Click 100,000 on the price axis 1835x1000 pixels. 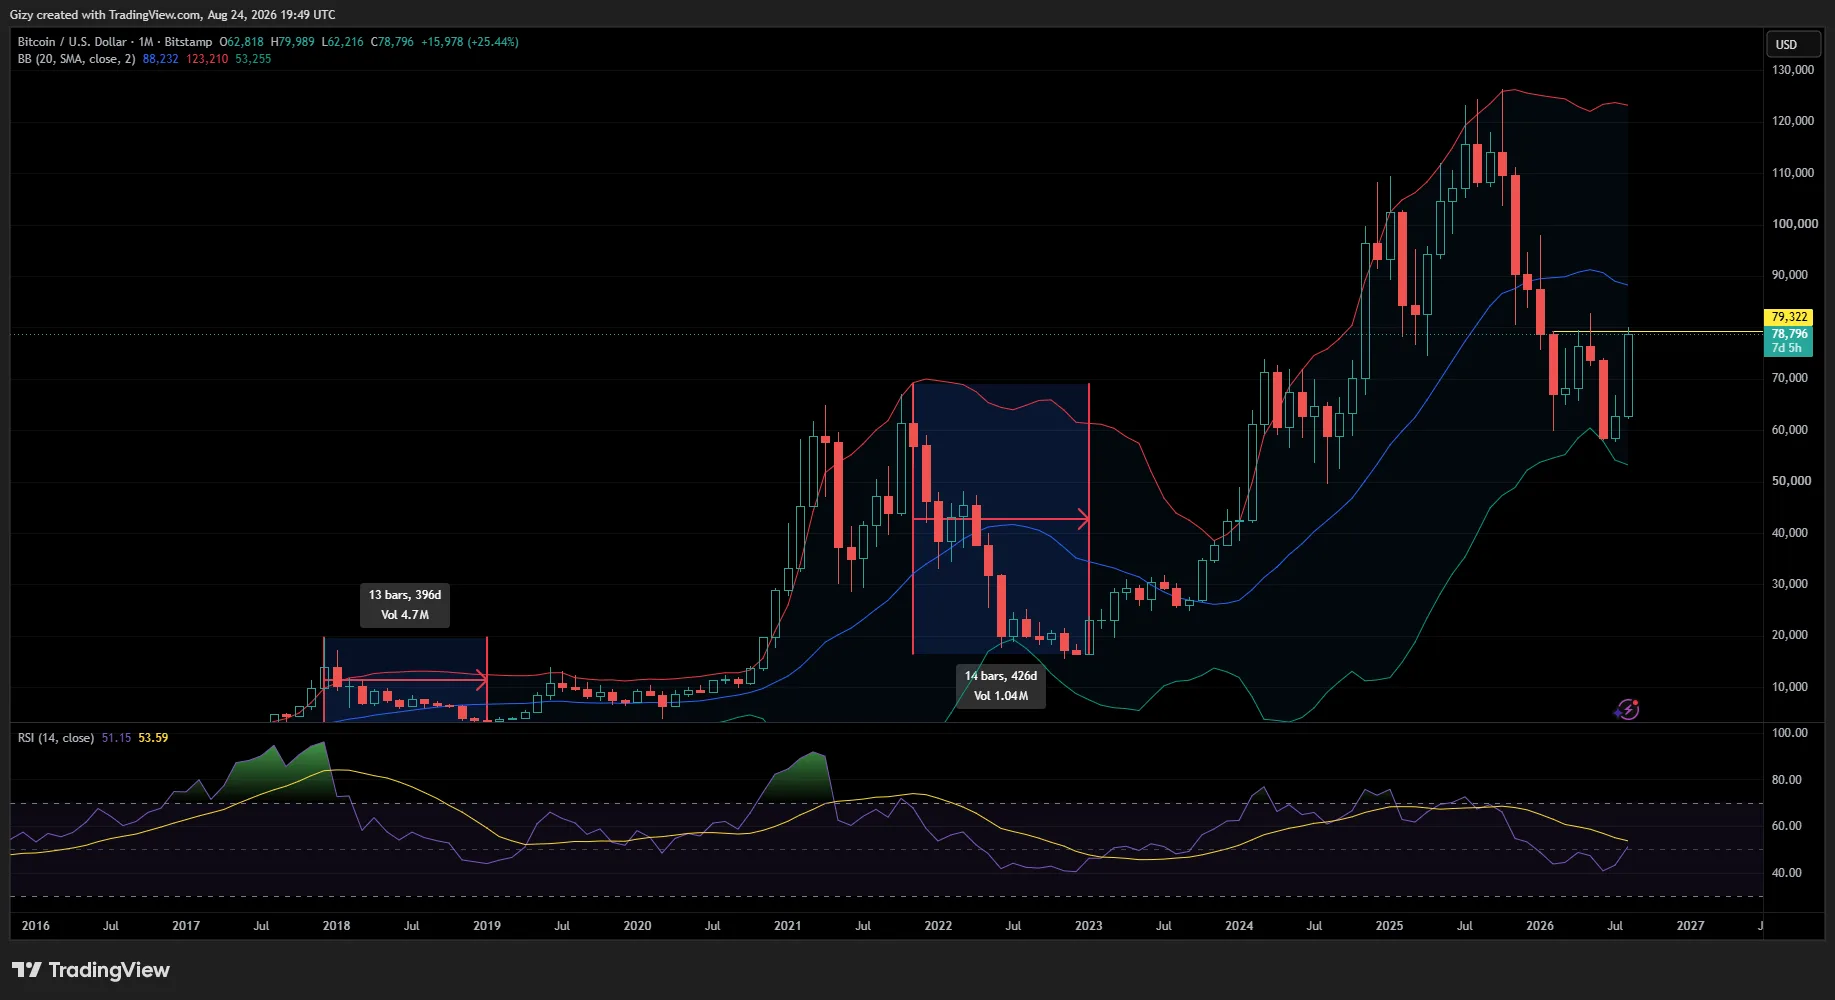pos(1795,224)
